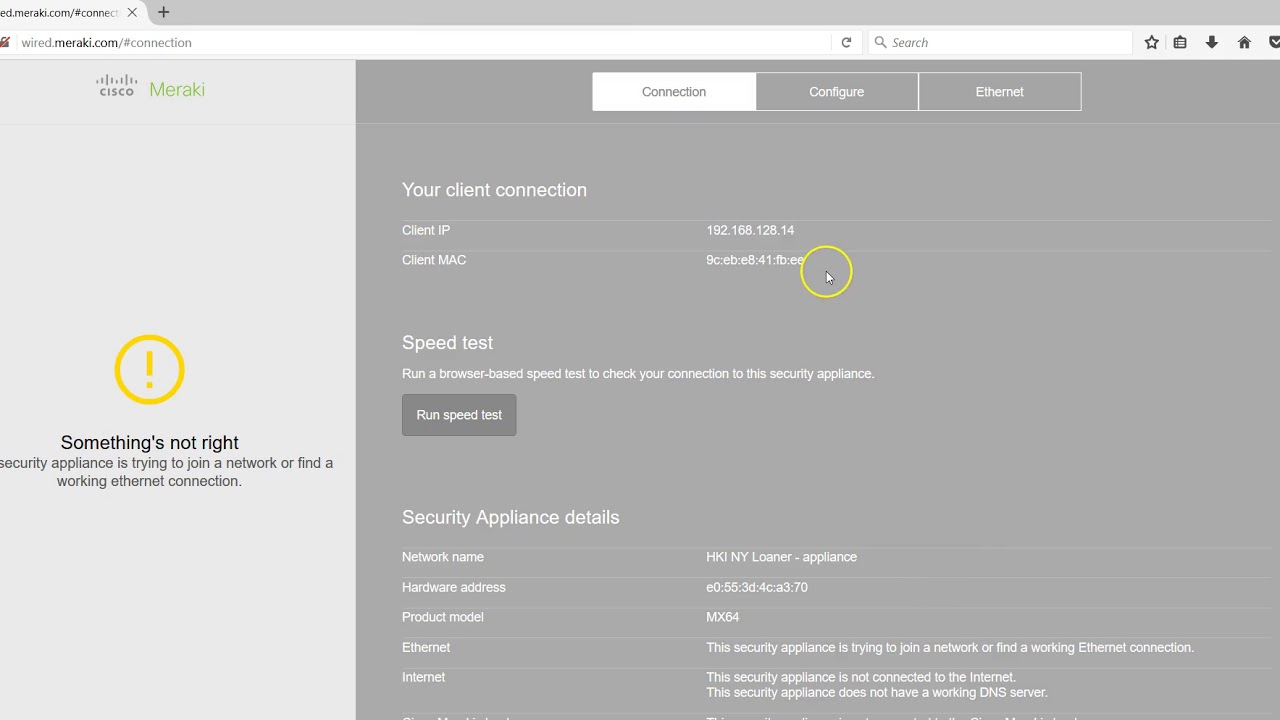
Task: Open a new browser tab
Action: [164, 13]
